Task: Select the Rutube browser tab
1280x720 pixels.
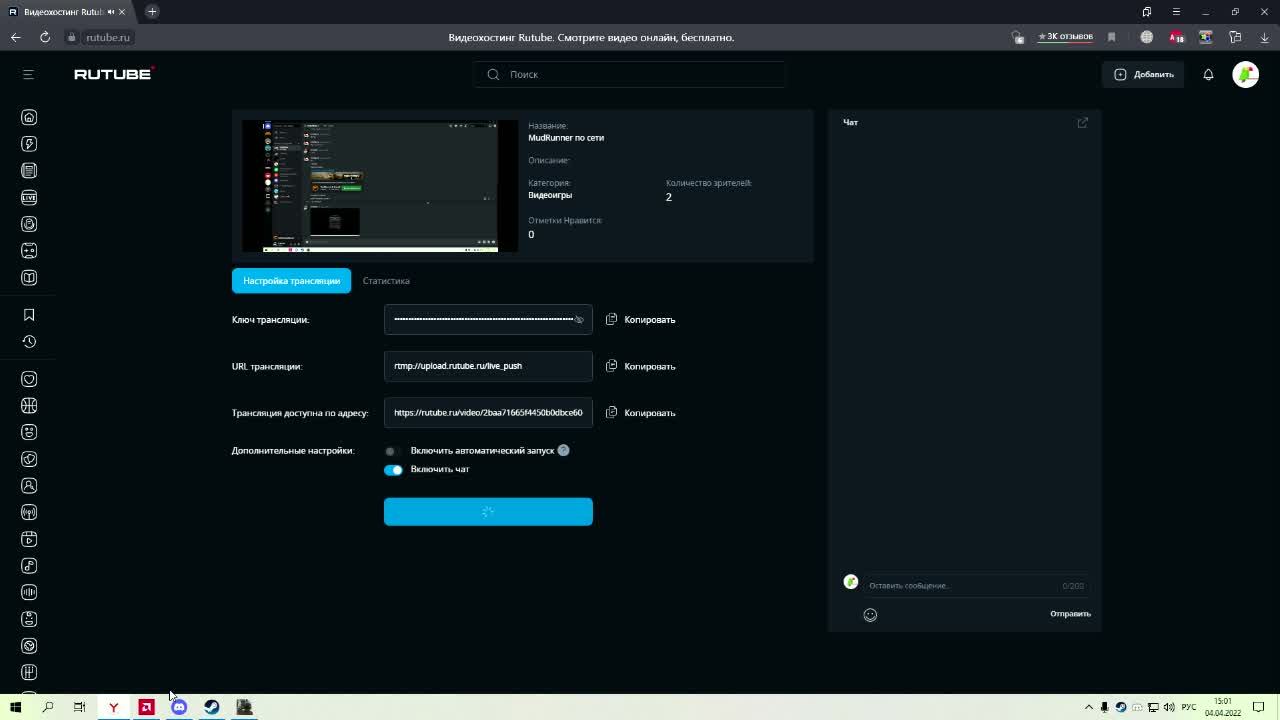Action: tap(66, 12)
